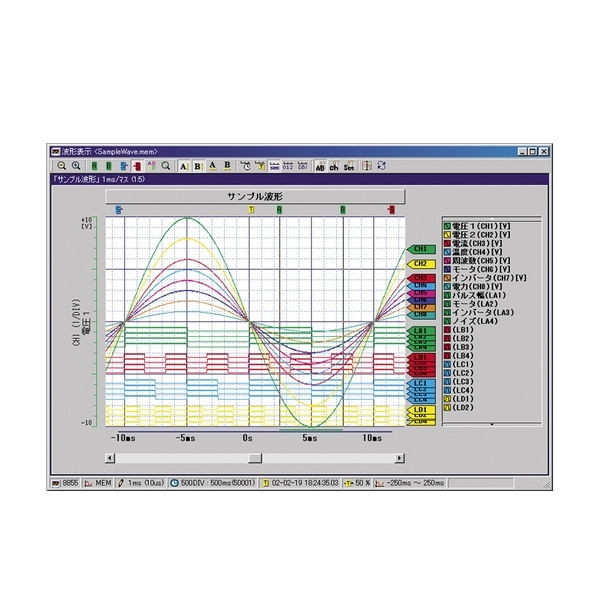Click the horizontal scrollbar thumb below graph
The image size is (600, 600).
coord(255,458)
